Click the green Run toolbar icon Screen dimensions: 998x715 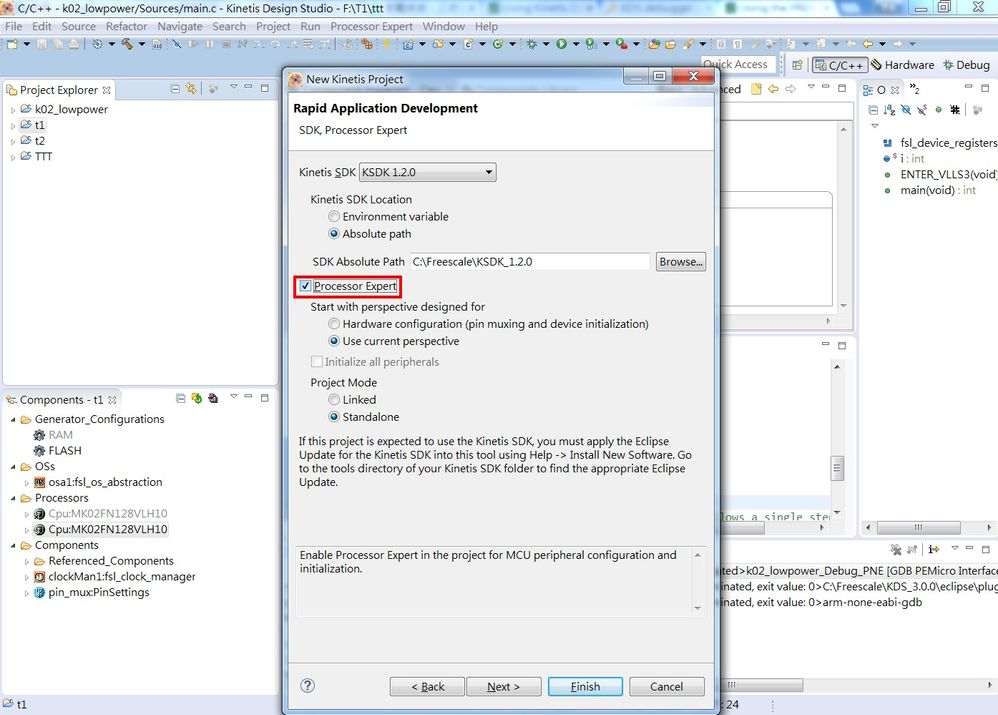click(561, 44)
